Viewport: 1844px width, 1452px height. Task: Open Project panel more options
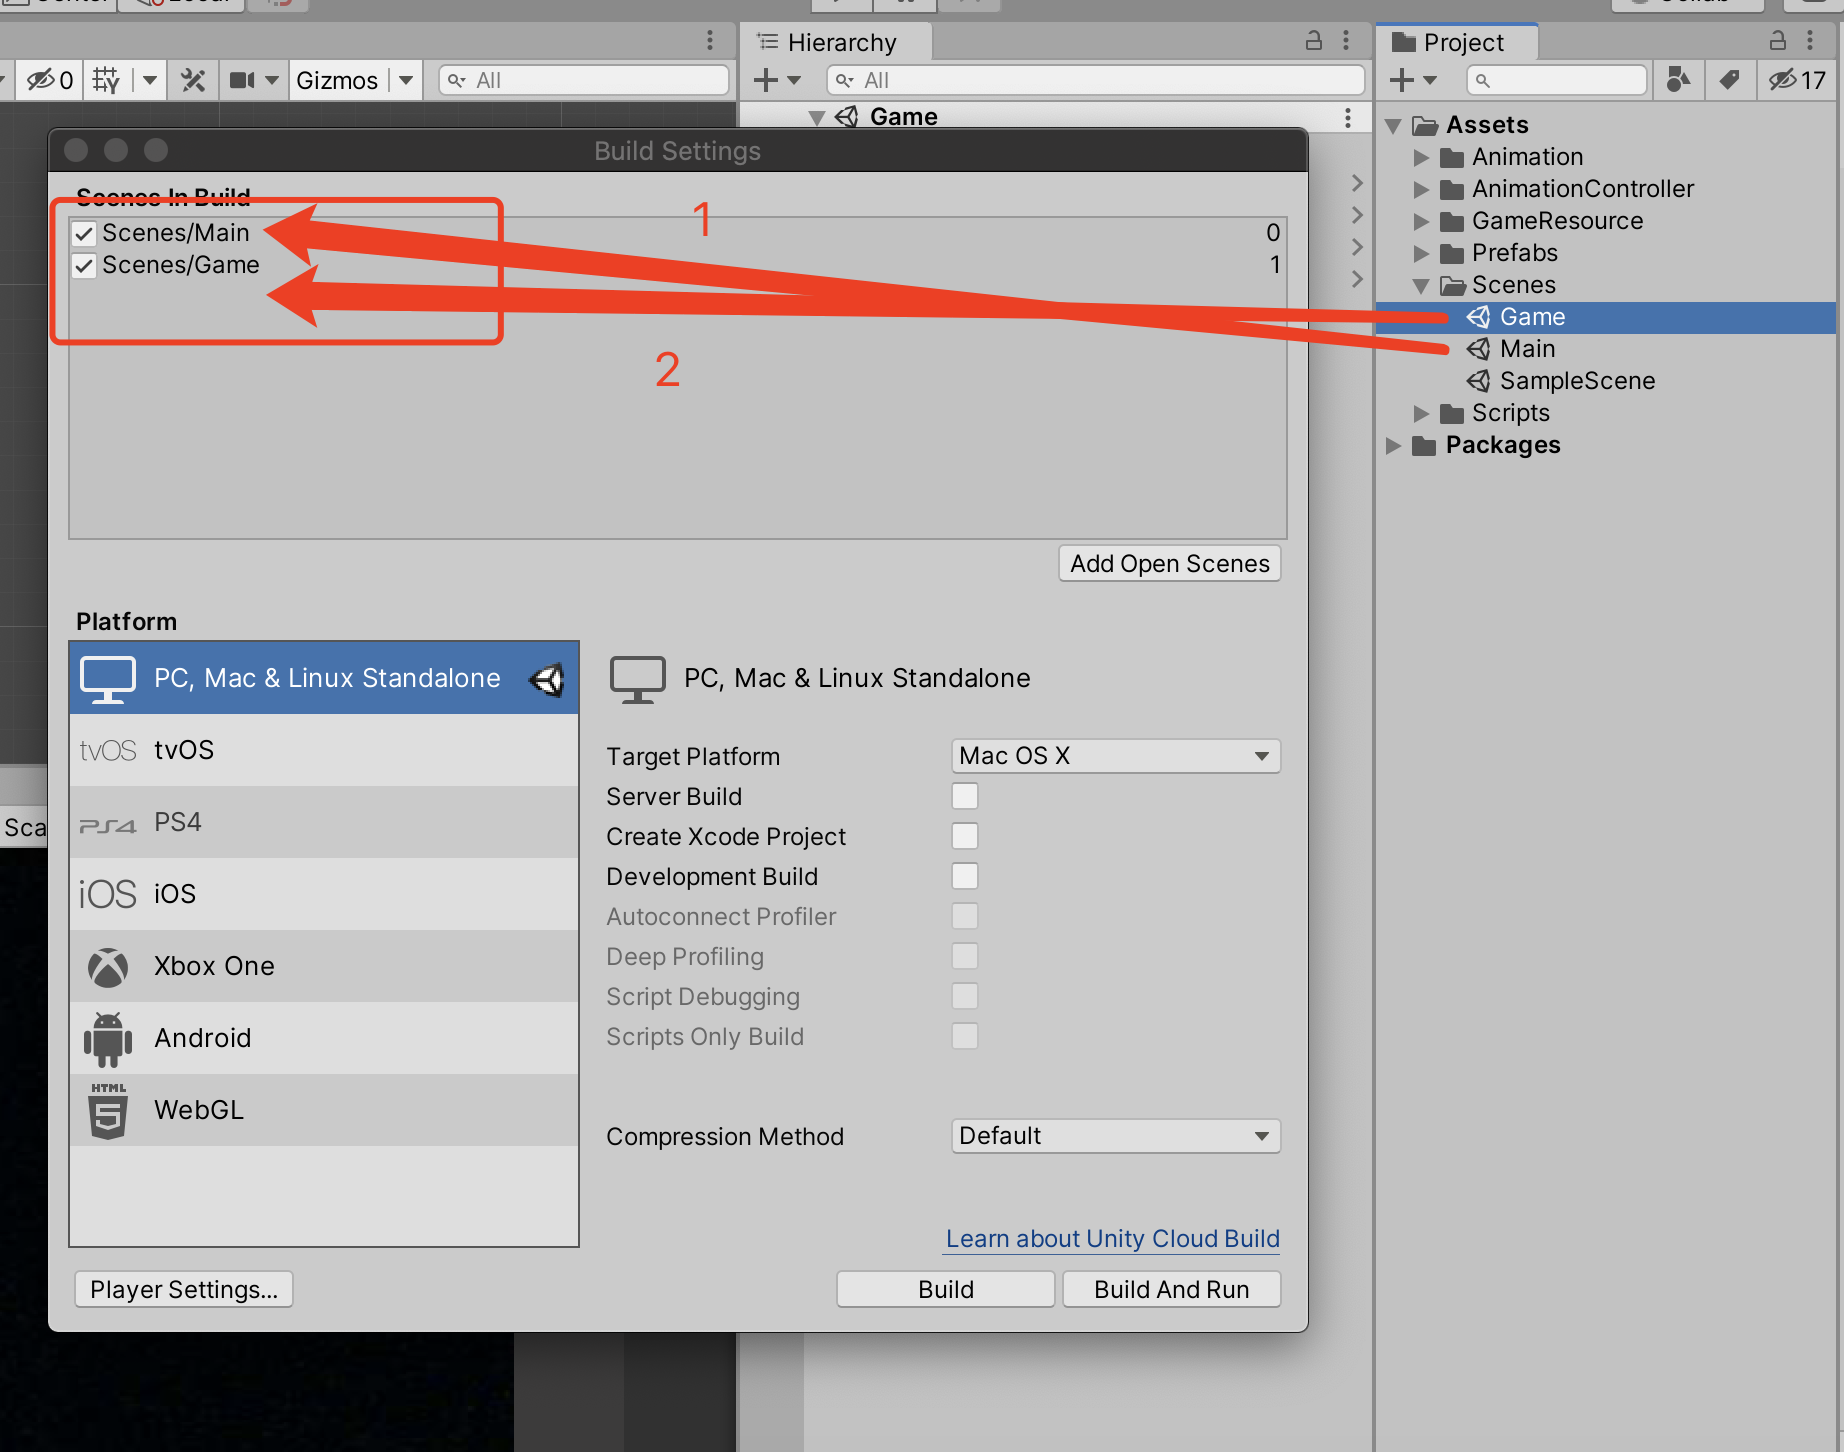pos(1810,40)
